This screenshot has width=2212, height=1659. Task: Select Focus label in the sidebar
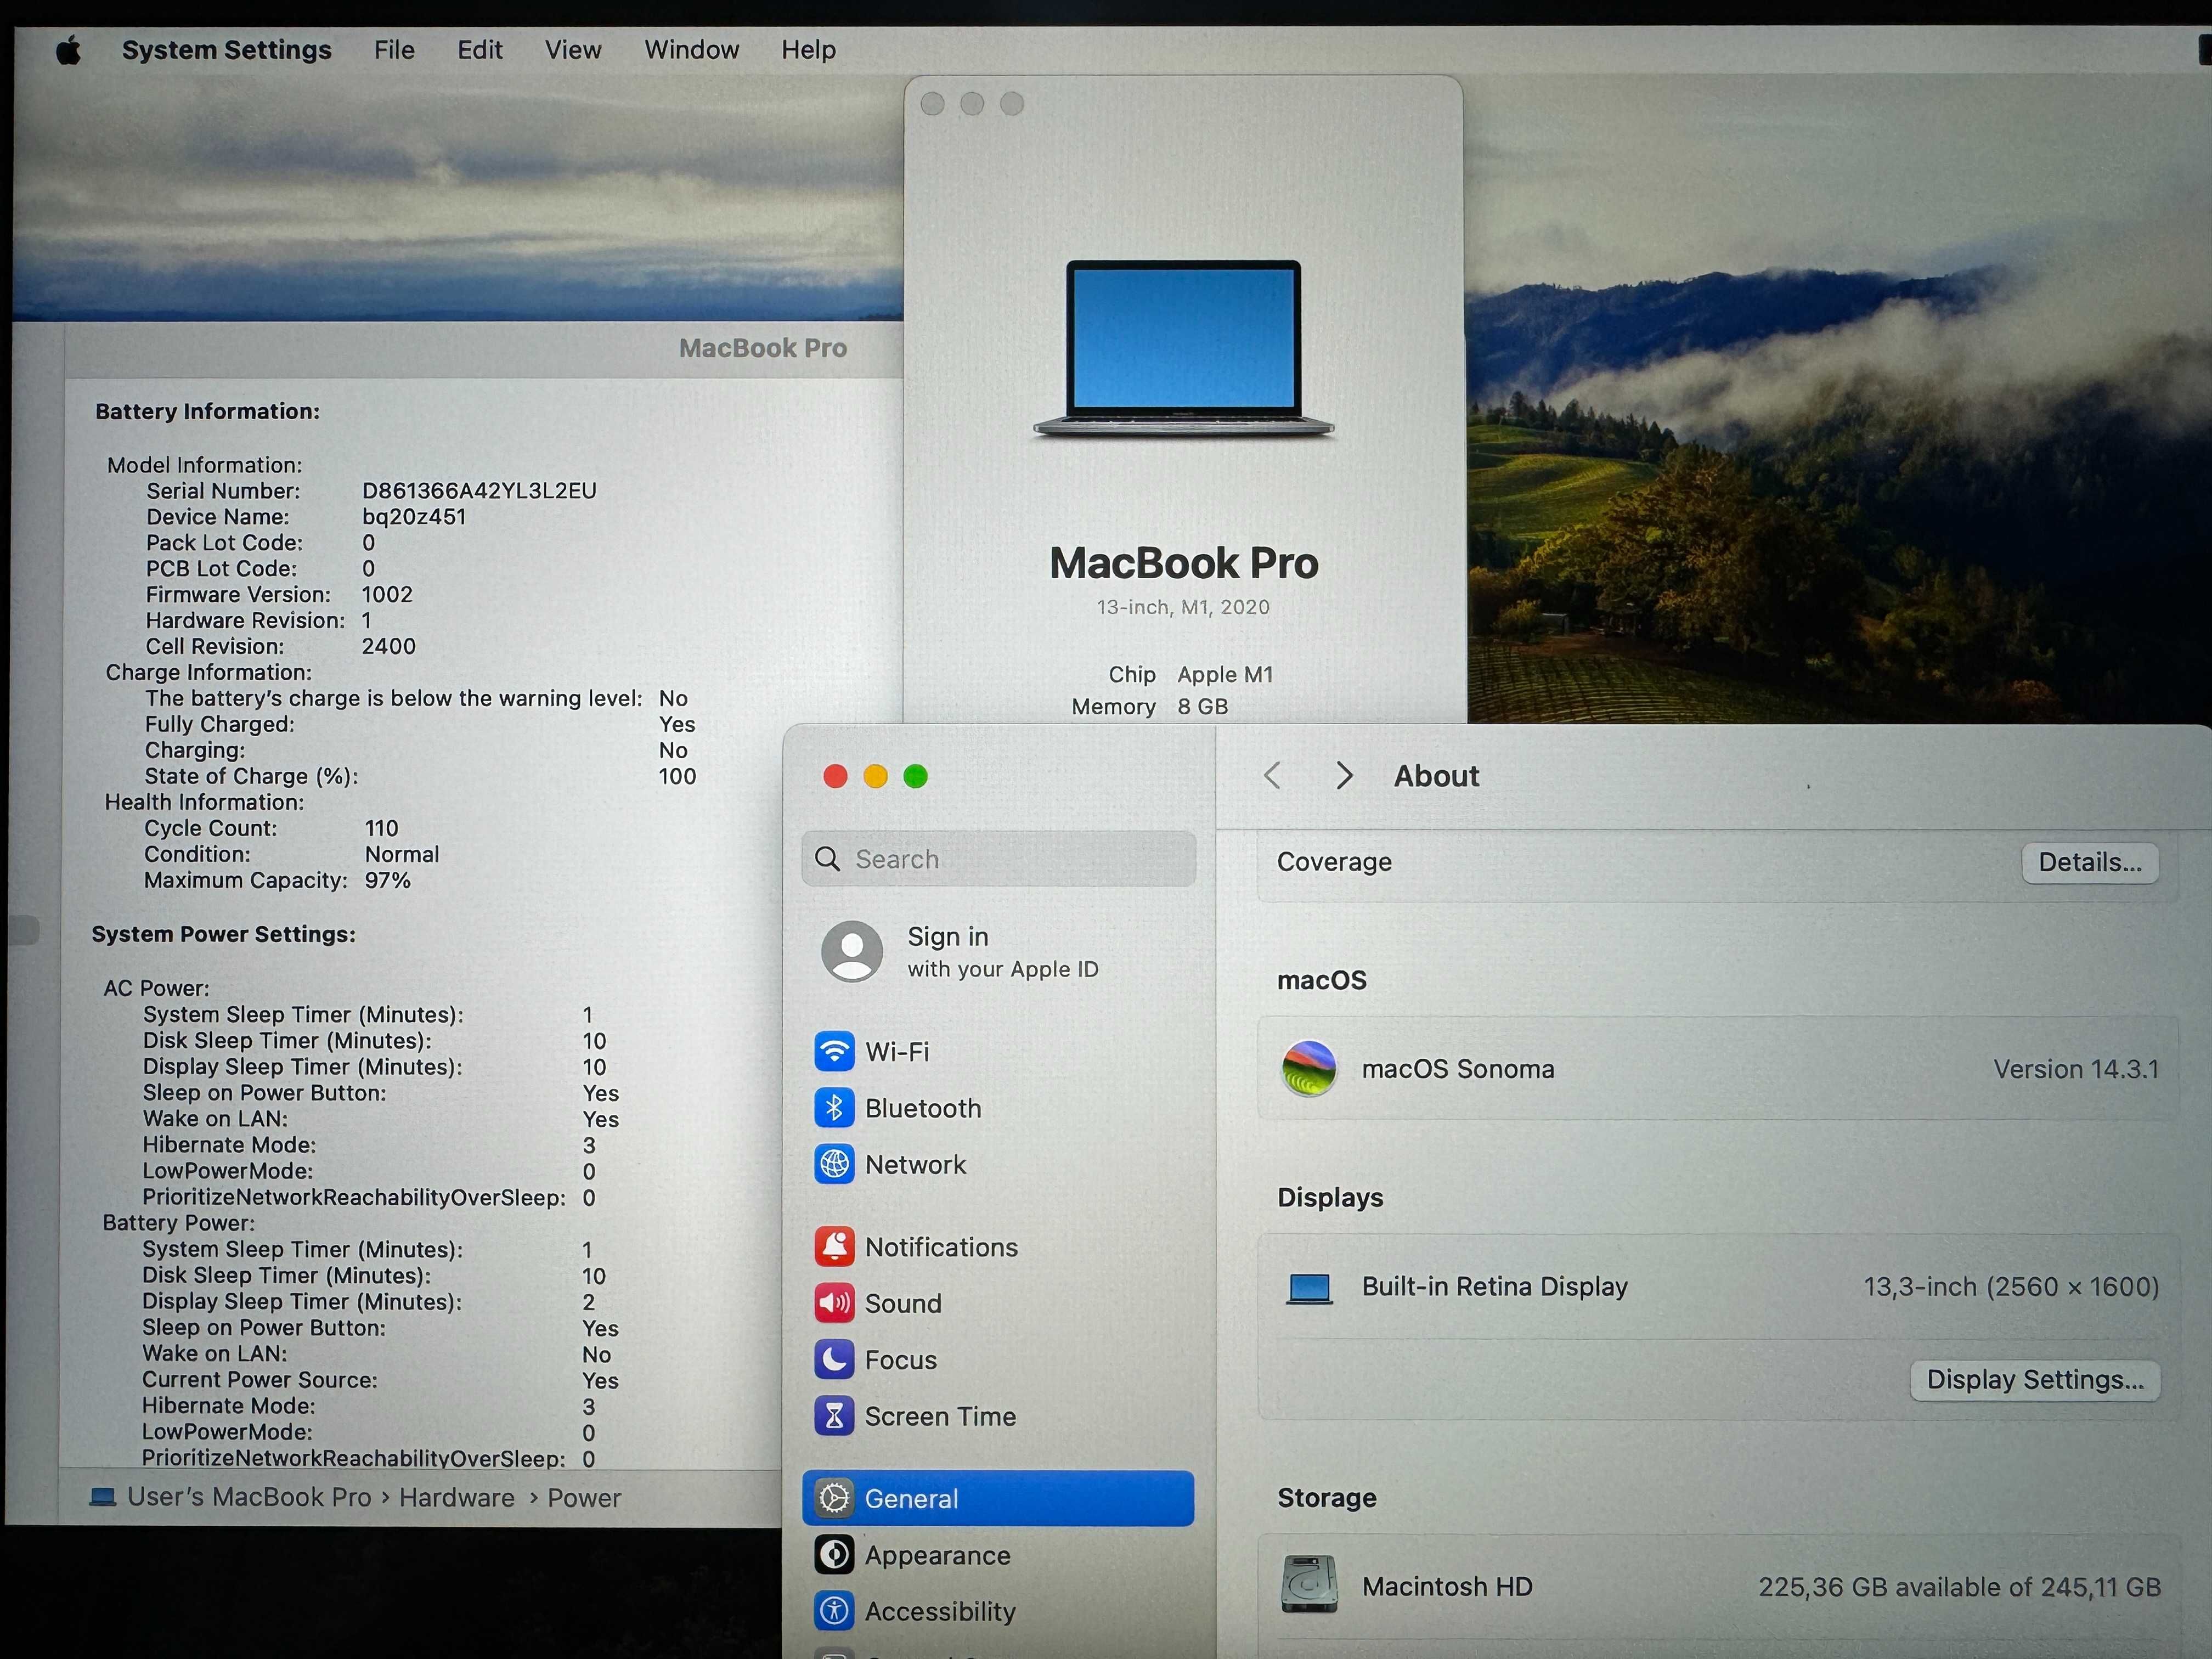pyautogui.click(x=901, y=1360)
